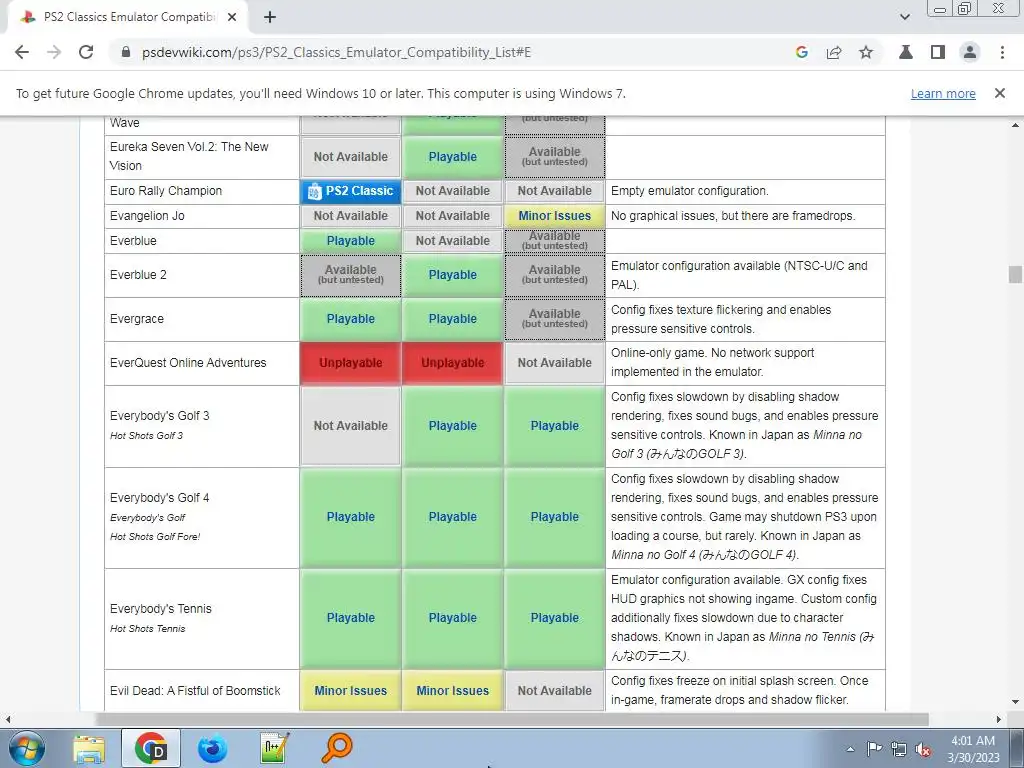Screen dimensions: 1024x768
Task: Switch to Chrome in the taskbar
Action: (x=151, y=748)
